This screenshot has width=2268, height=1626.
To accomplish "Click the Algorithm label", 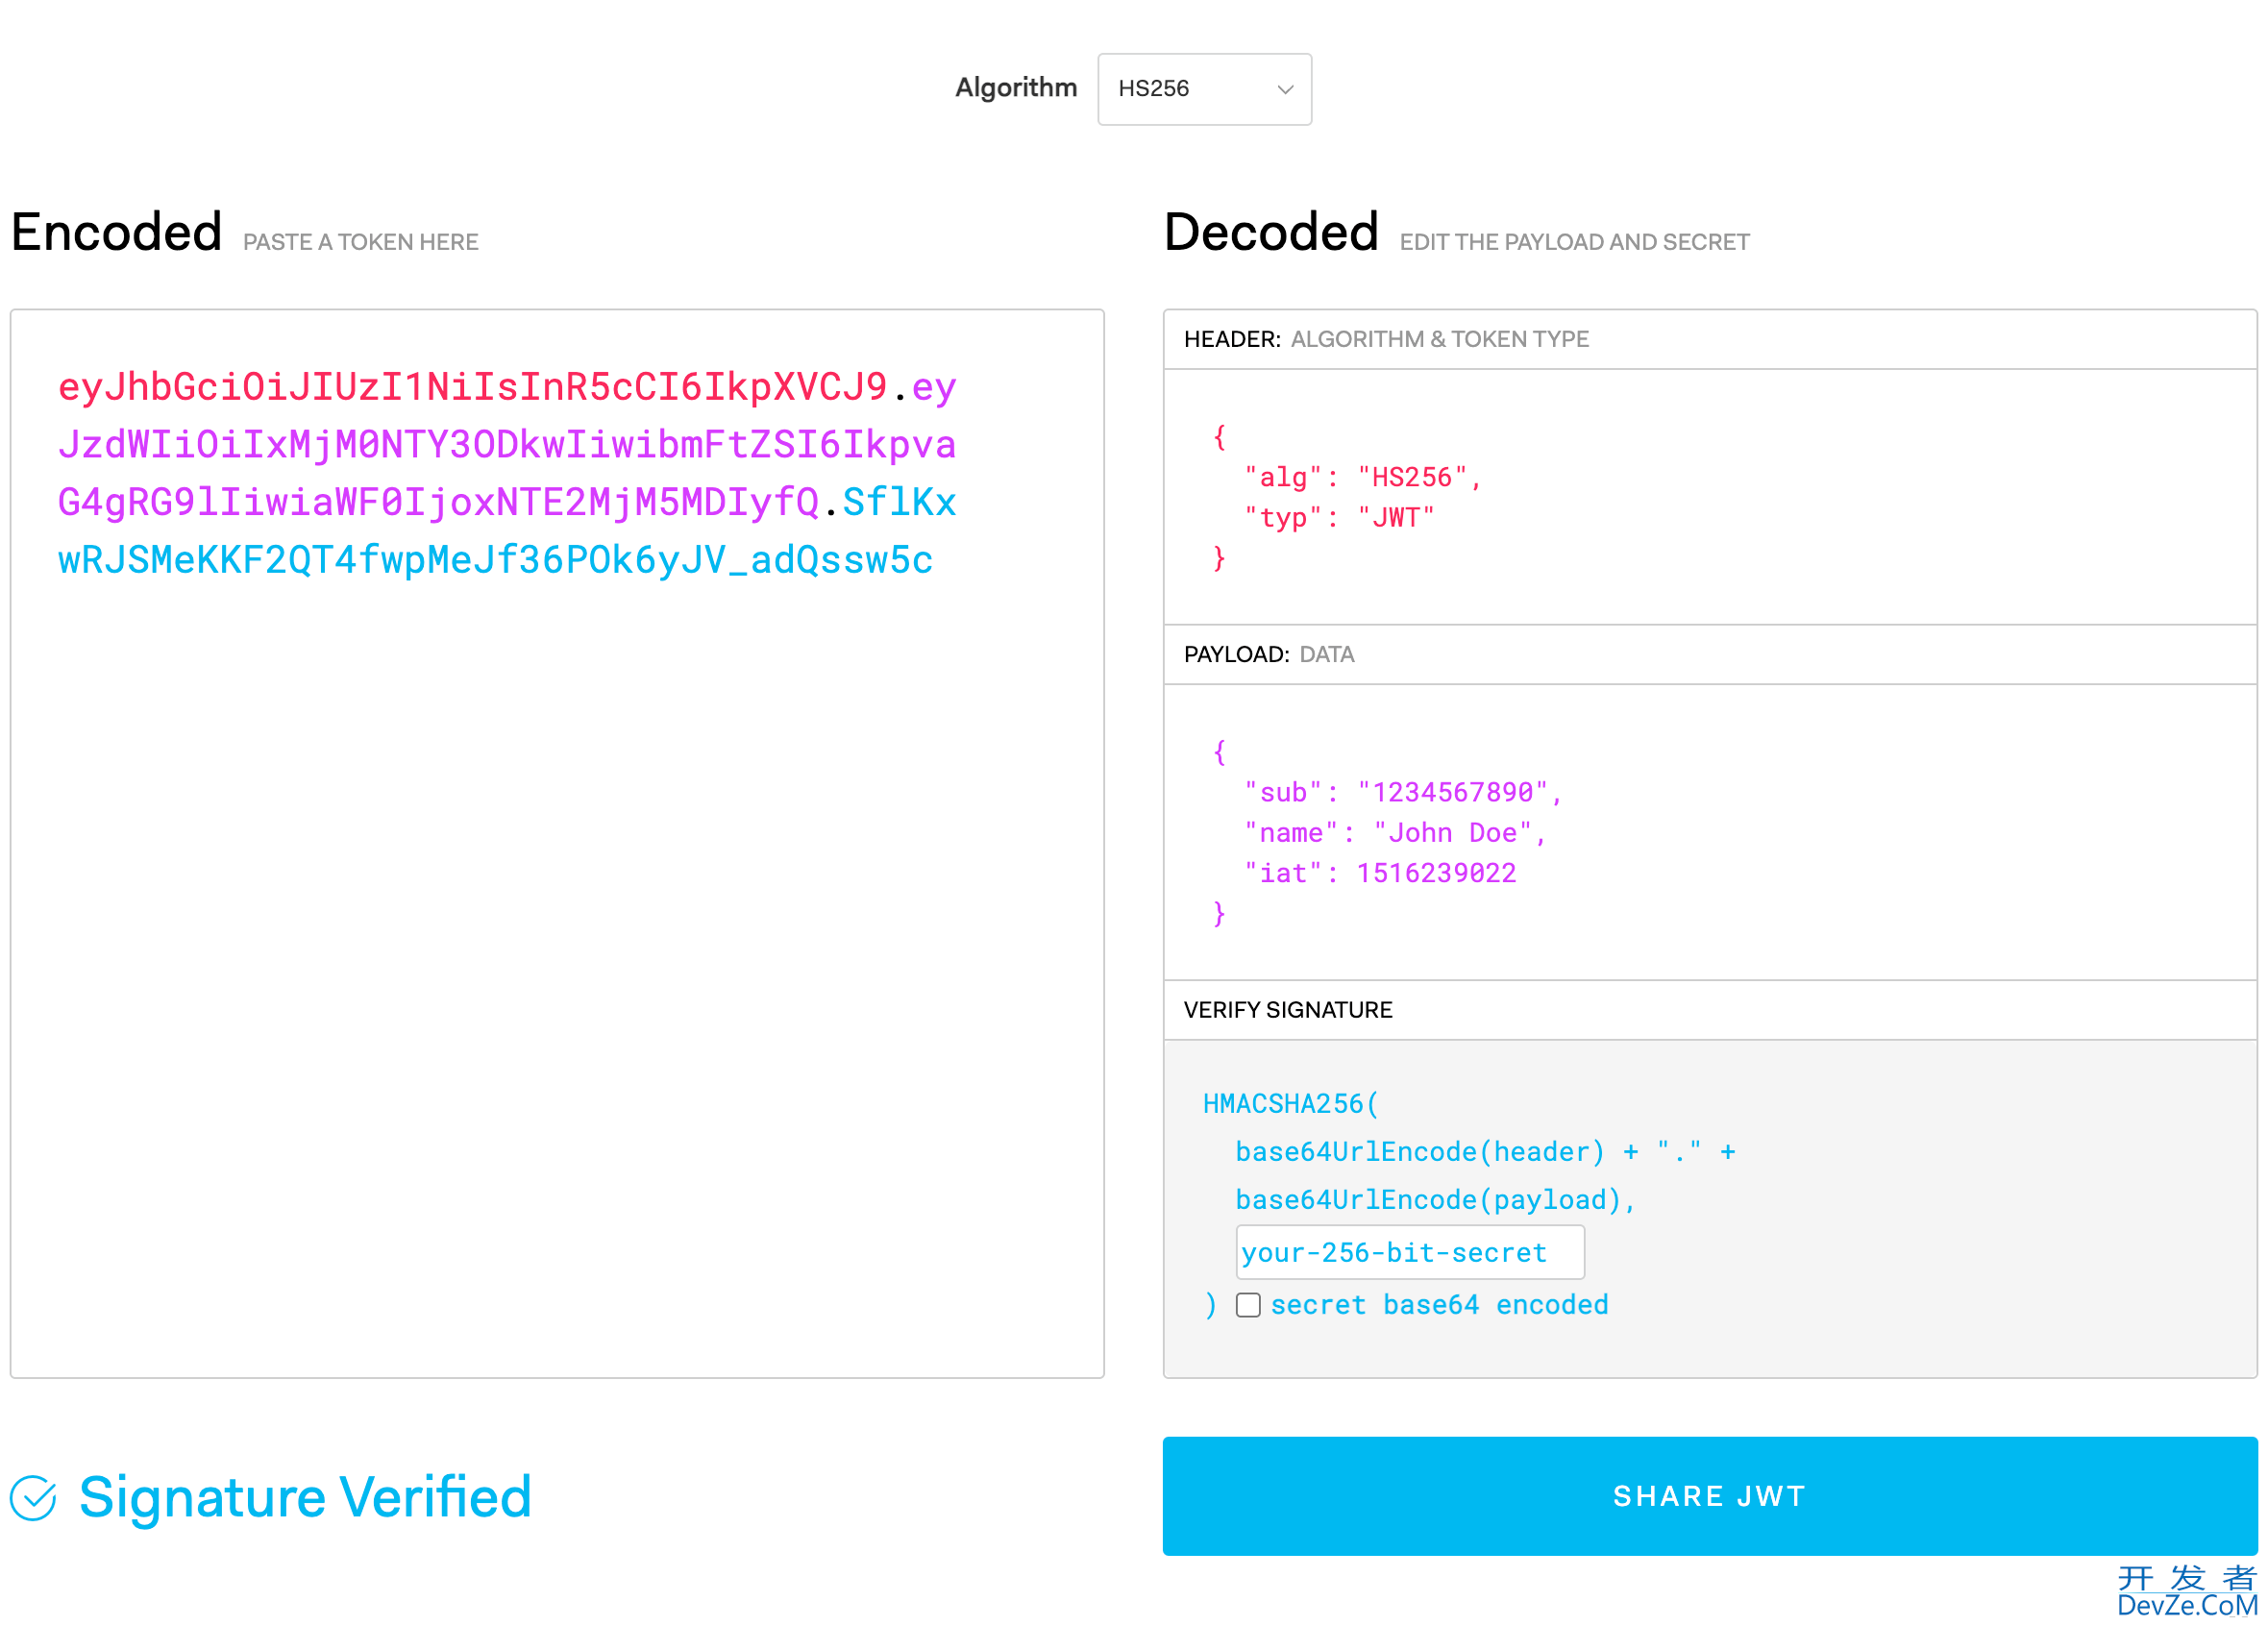I will click(x=1016, y=88).
